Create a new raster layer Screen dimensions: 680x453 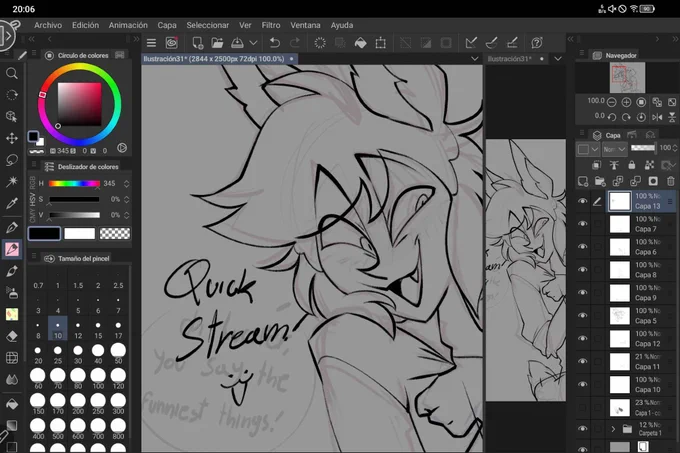tap(583, 181)
